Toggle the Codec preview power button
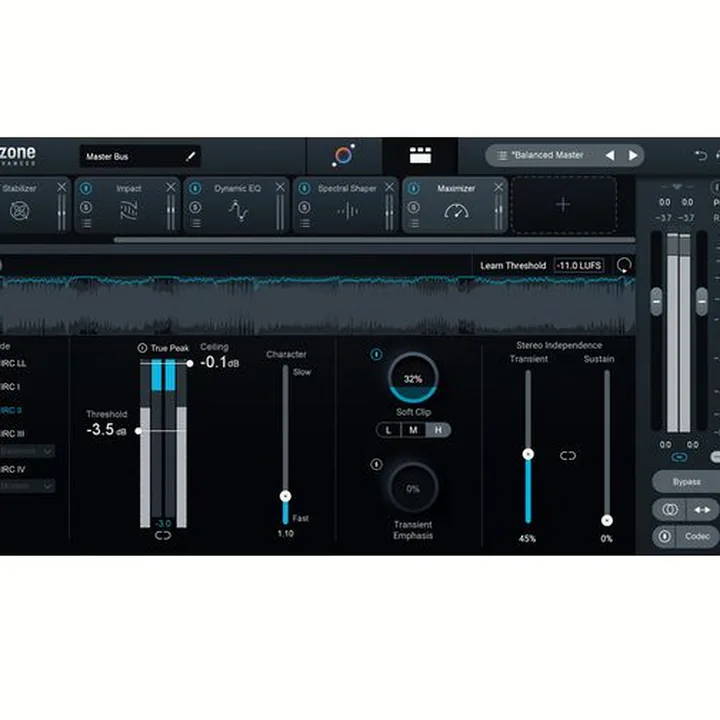The image size is (720, 720). [x=664, y=536]
